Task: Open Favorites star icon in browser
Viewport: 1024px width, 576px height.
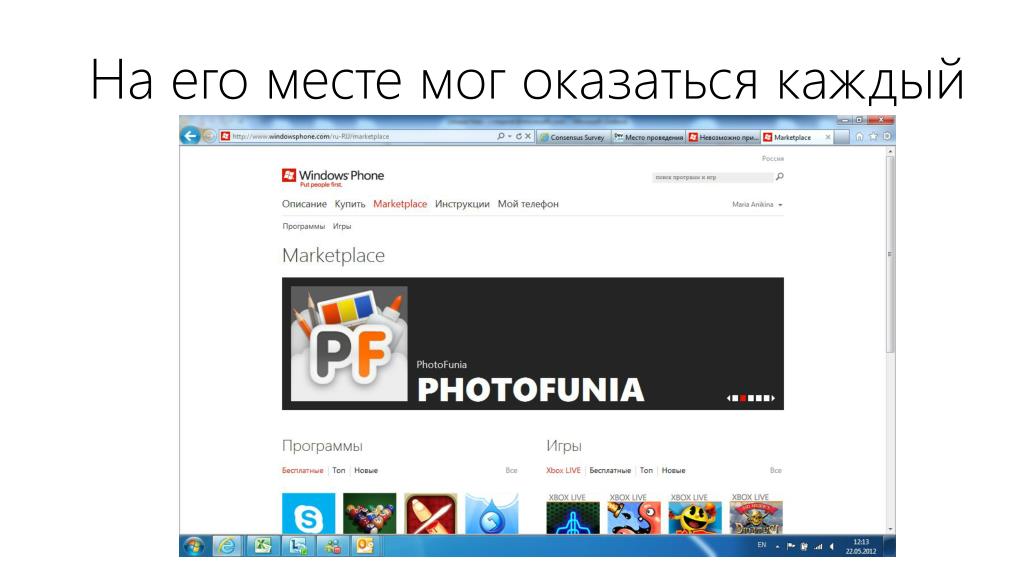Action: click(x=873, y=136)
